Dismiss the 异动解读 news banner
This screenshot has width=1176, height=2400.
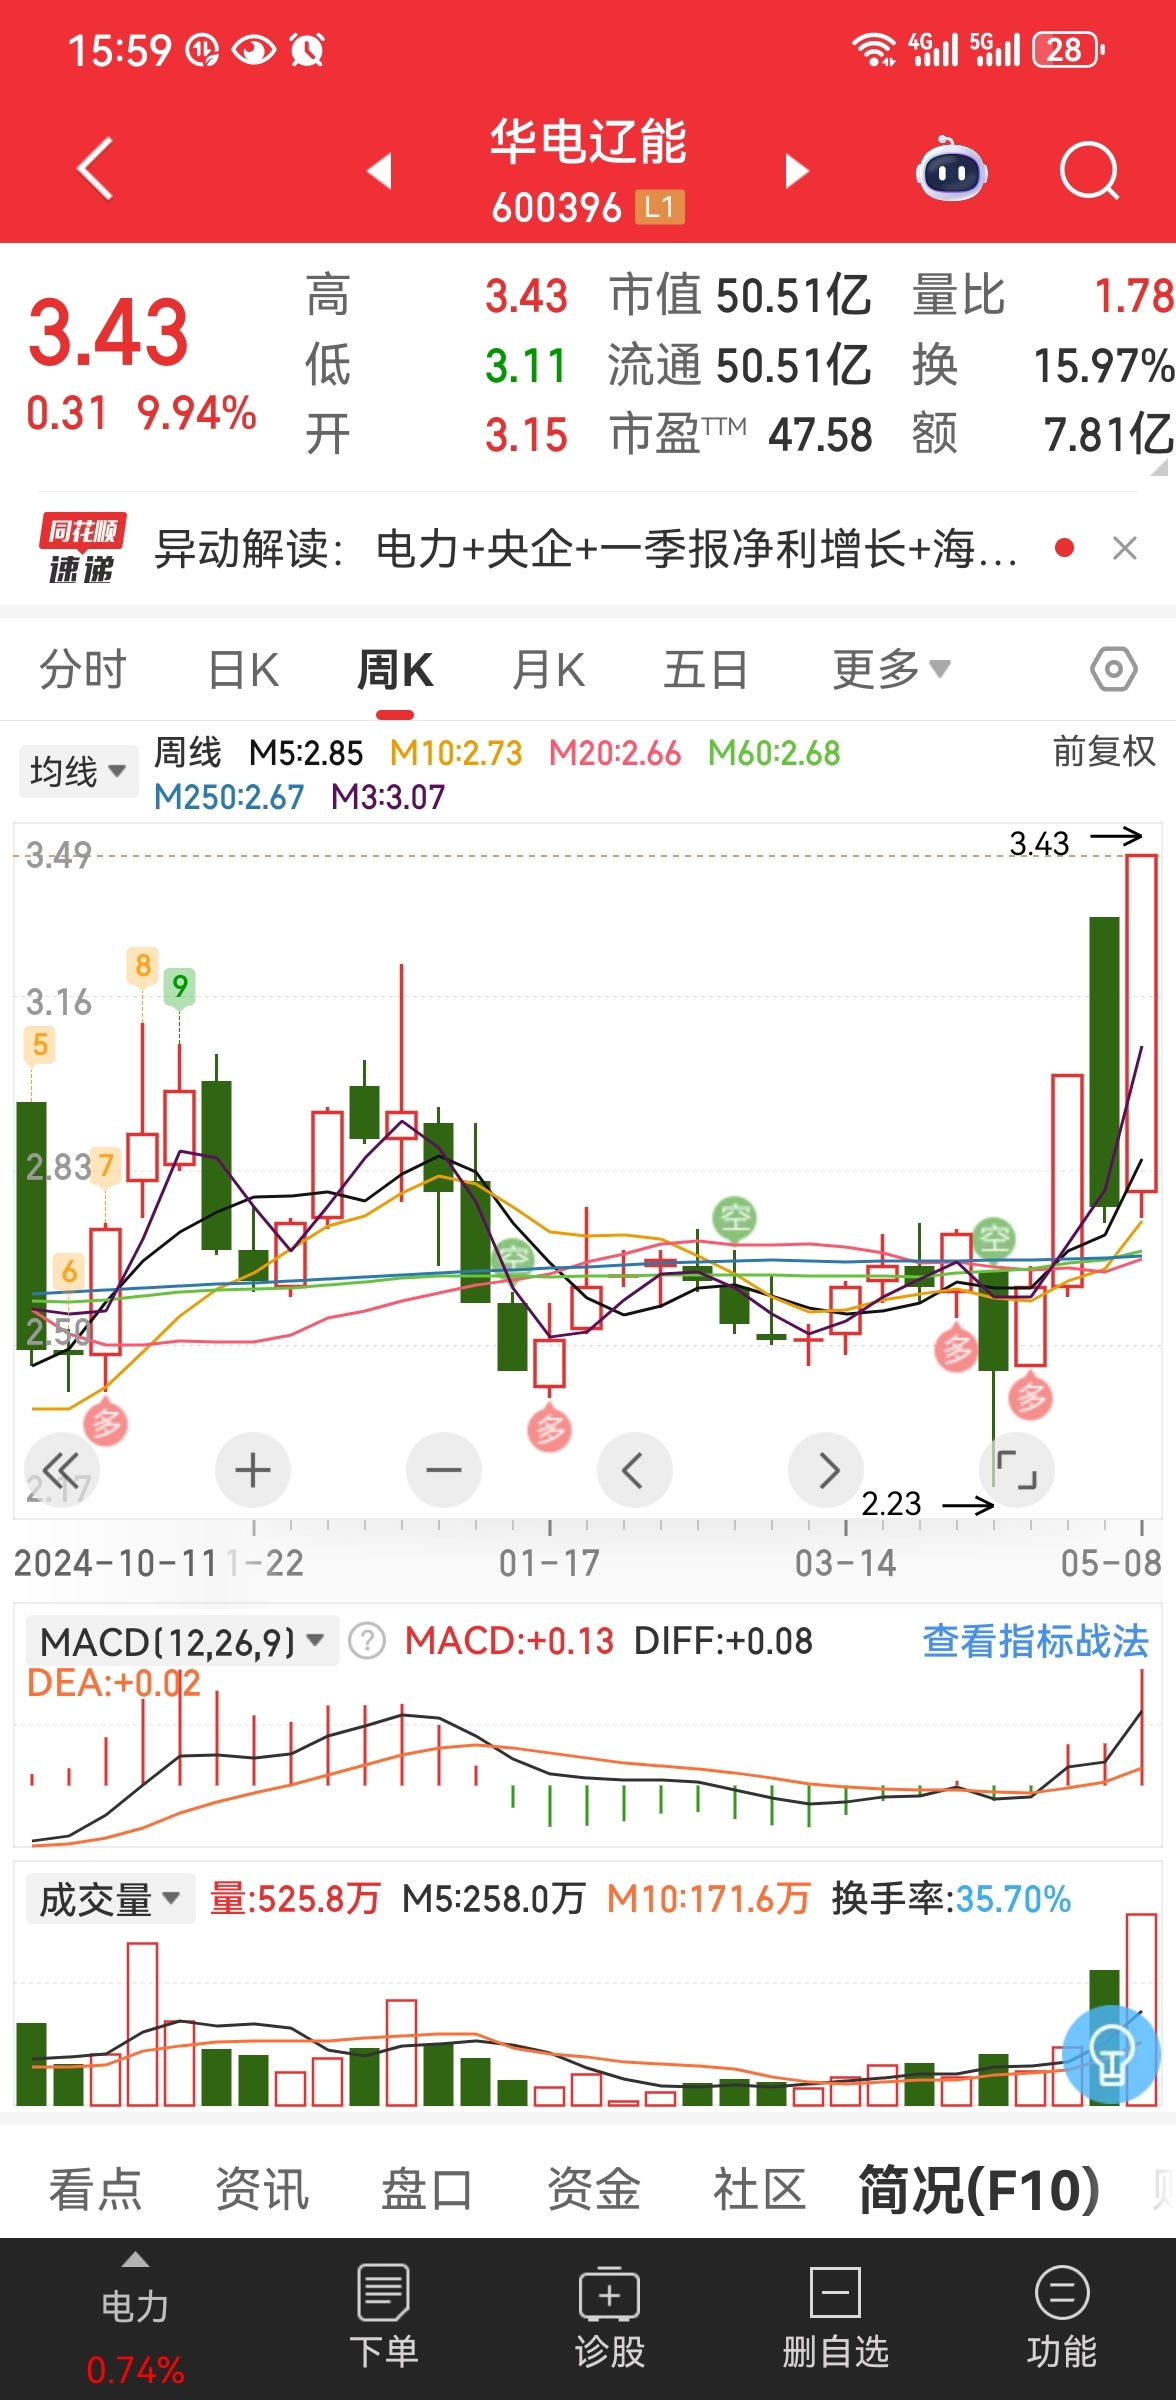(1125, 548)
